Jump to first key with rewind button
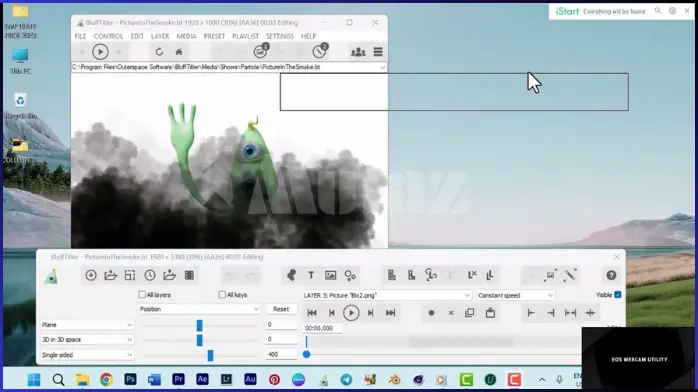The height and width of the screenshot is (392, 698). pos(312,313)
